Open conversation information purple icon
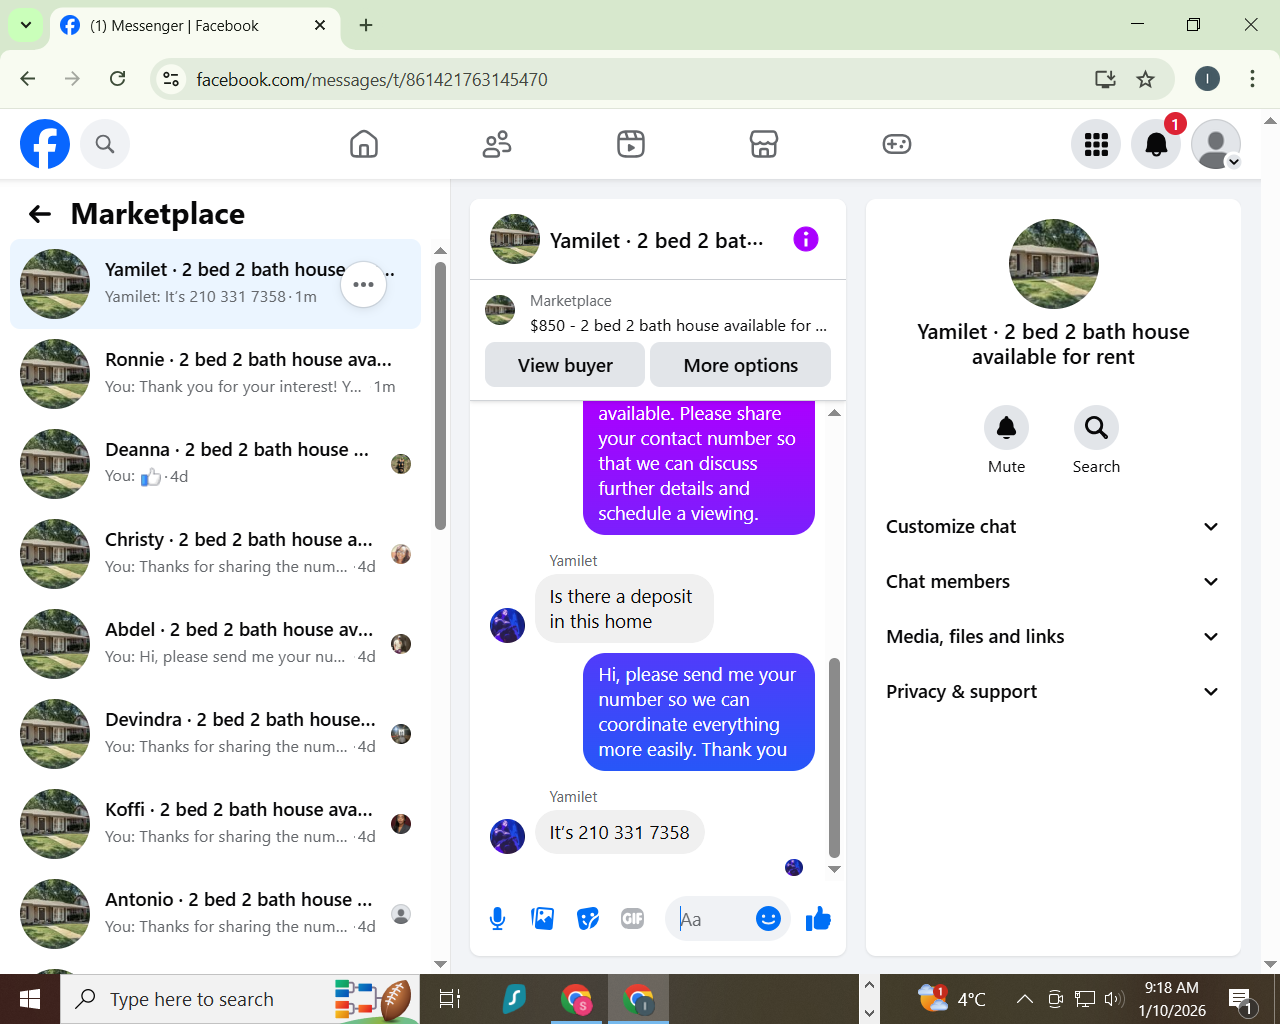Viewport: 1280px width, 1024px height. pyautogui.click(x=806, y=239)
